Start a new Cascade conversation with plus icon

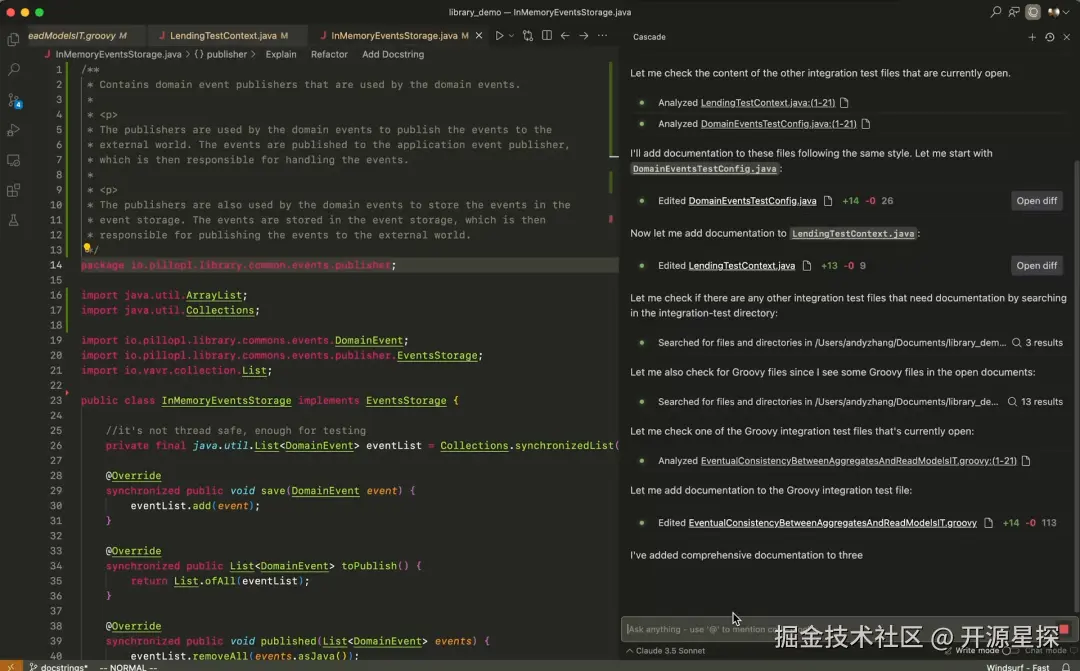coord(1032,37)
